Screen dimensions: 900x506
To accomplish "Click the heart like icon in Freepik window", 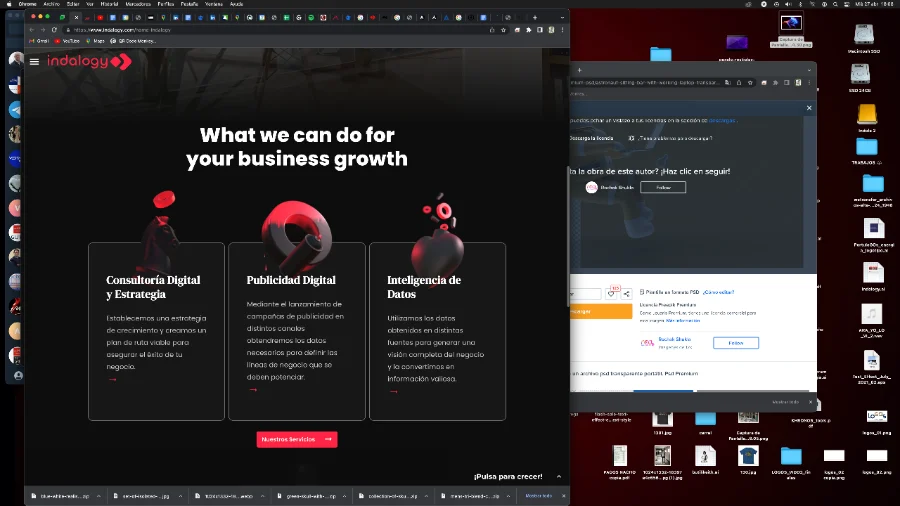I will tap(611, 294).
